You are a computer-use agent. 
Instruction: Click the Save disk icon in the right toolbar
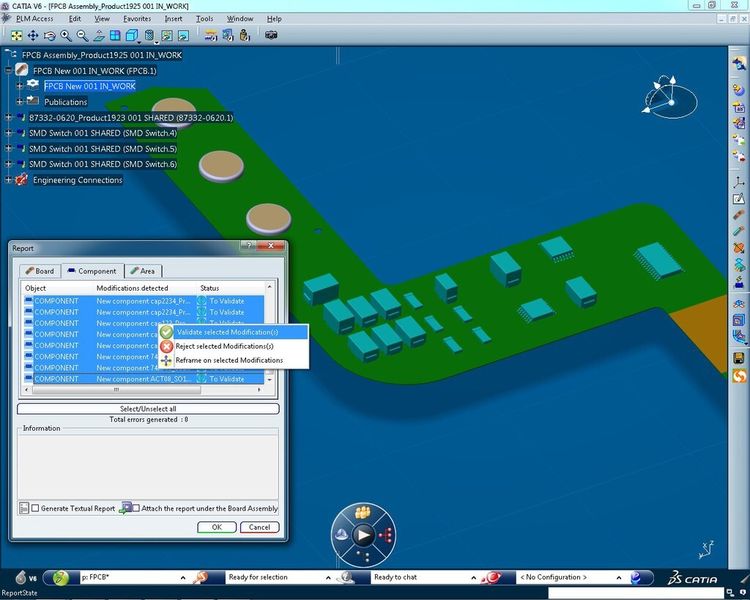click(739, 358)
